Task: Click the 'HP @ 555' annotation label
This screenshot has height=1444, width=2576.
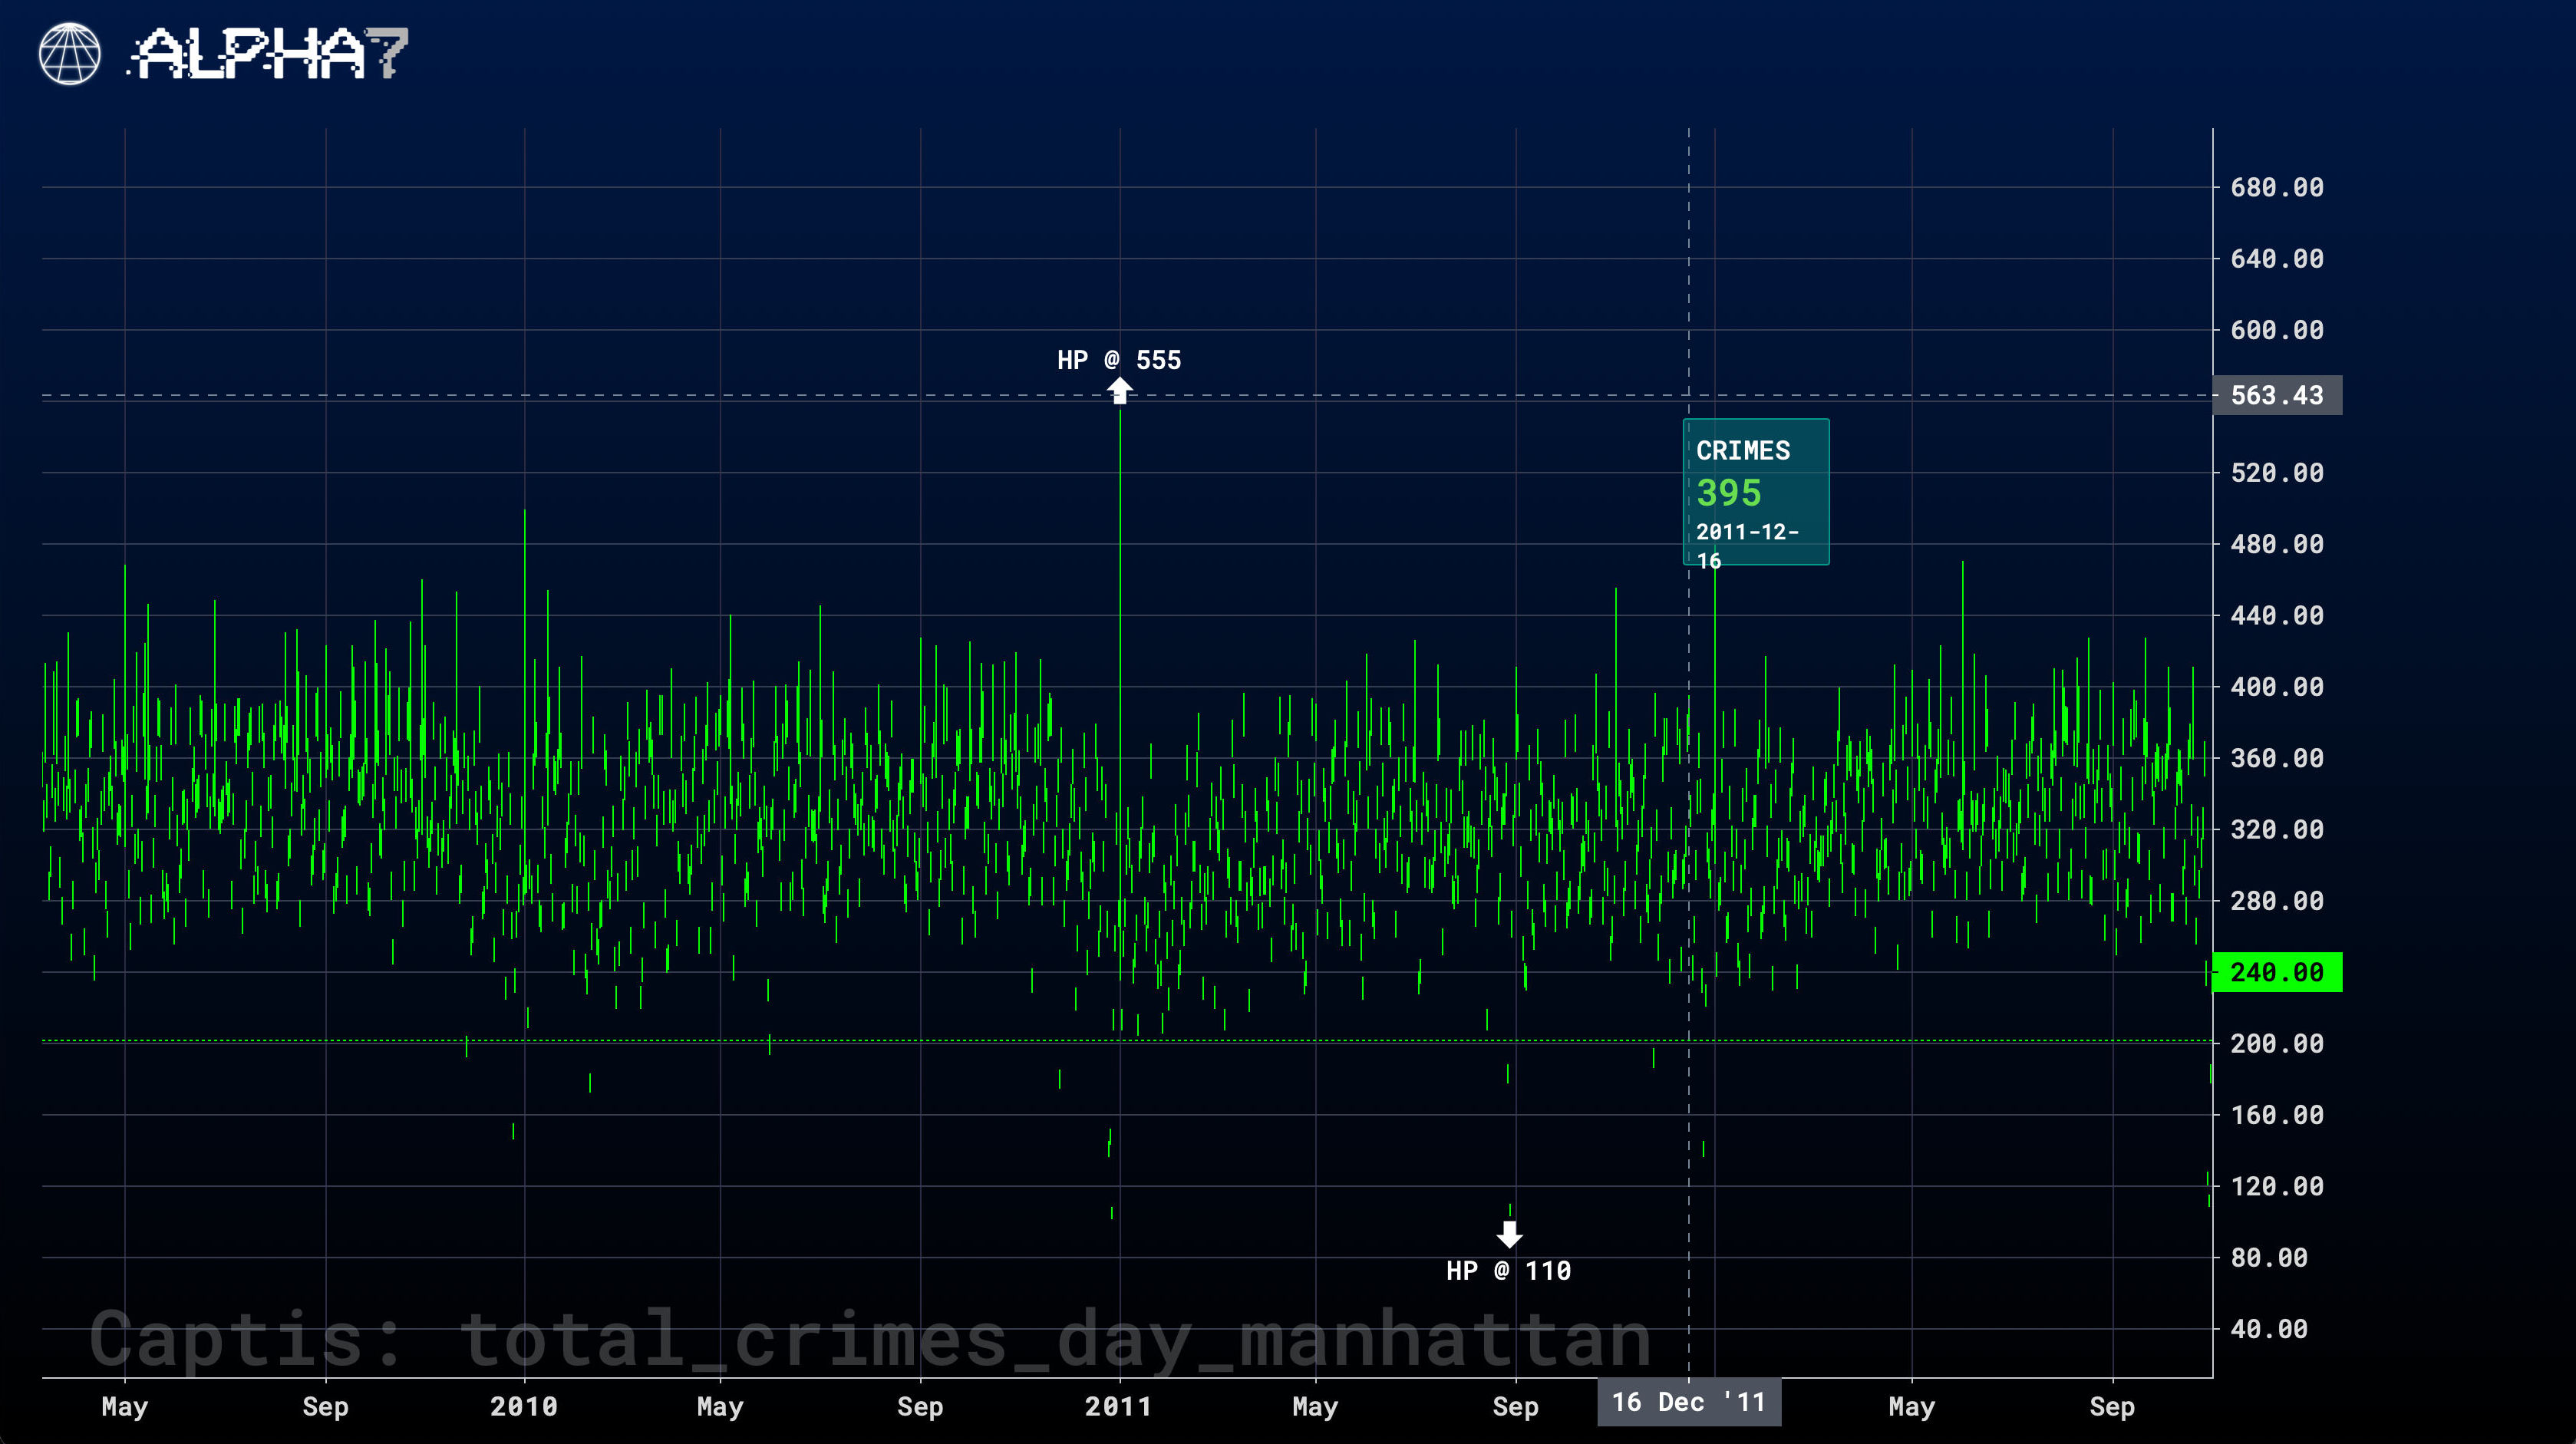Action: [1119, 360]
